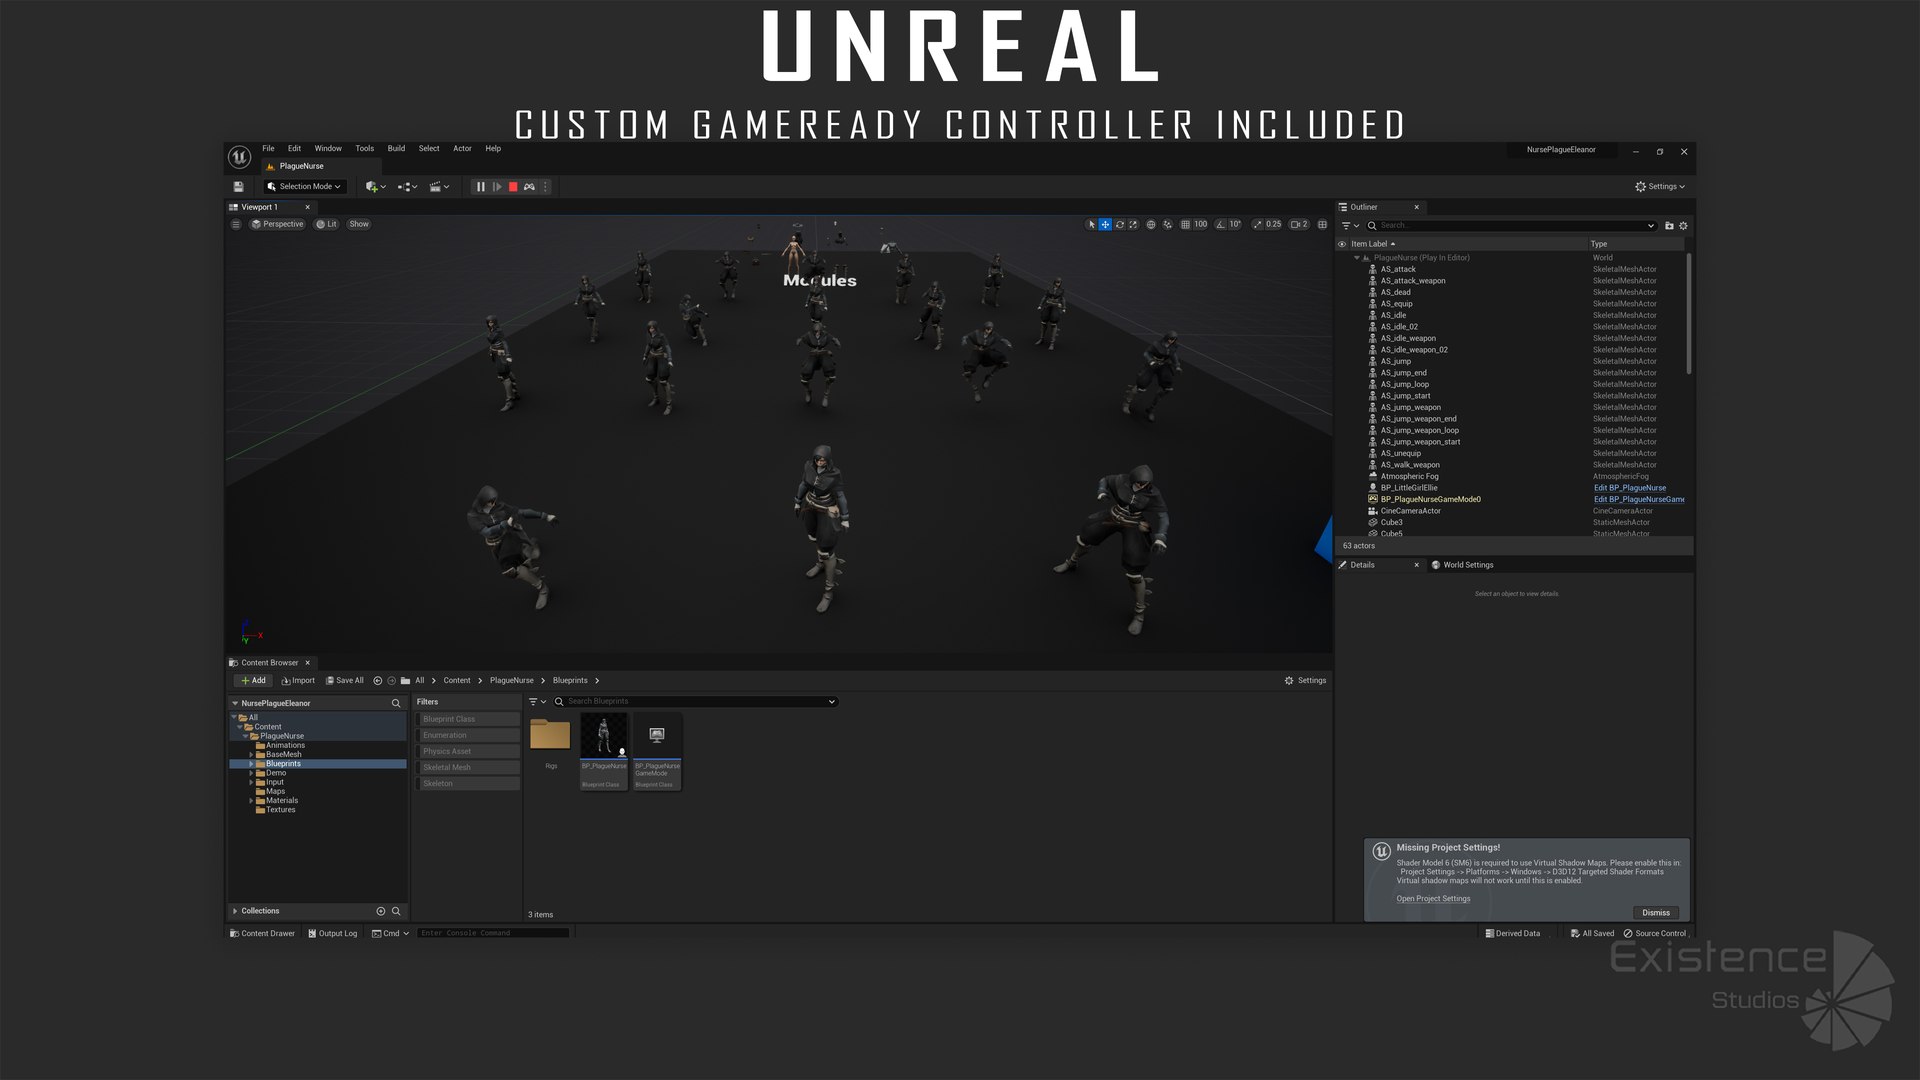Image resolution: width=1920 pixels, height=1080 pixels.
Task: Switch world/local coordinate space globe icon
Action: point(1151,225)
